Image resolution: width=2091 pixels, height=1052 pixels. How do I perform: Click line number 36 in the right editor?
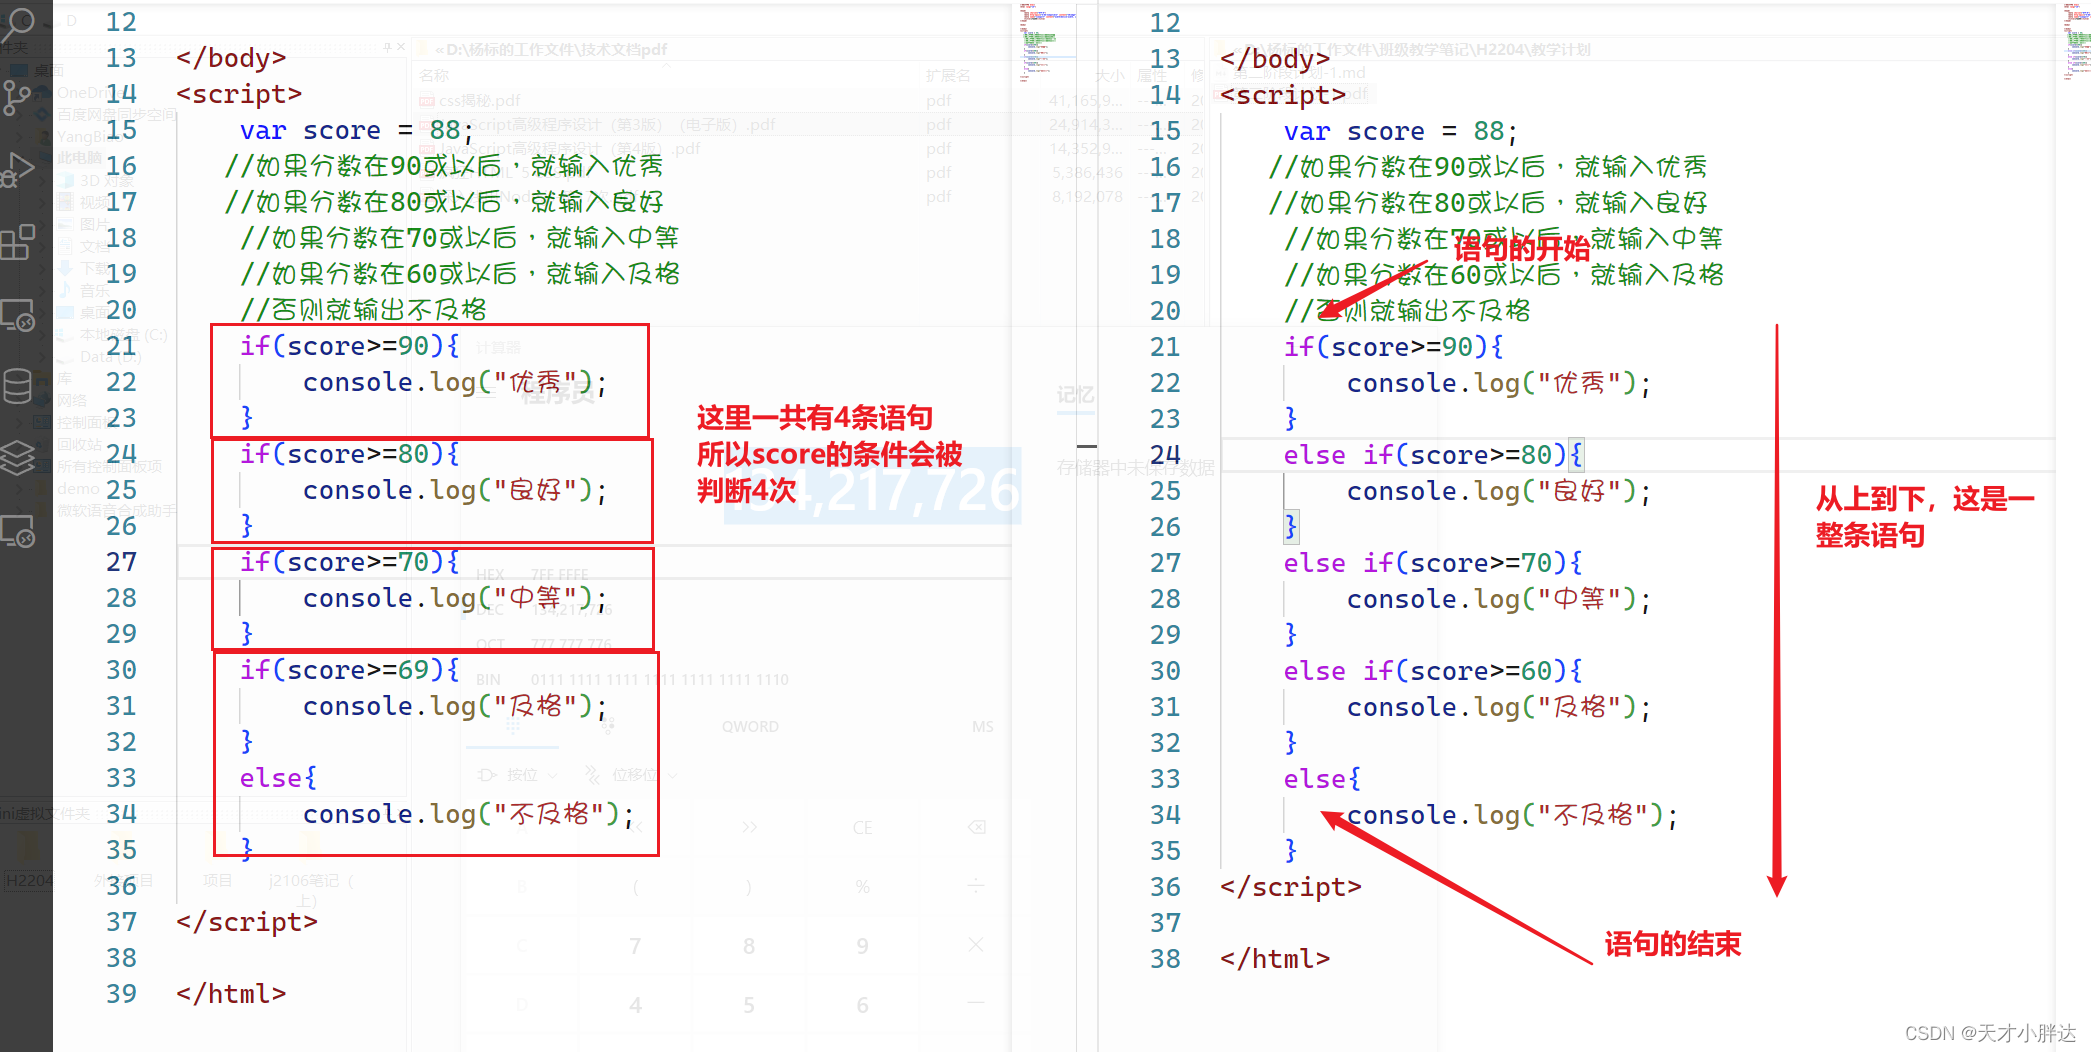[1165, 887]
